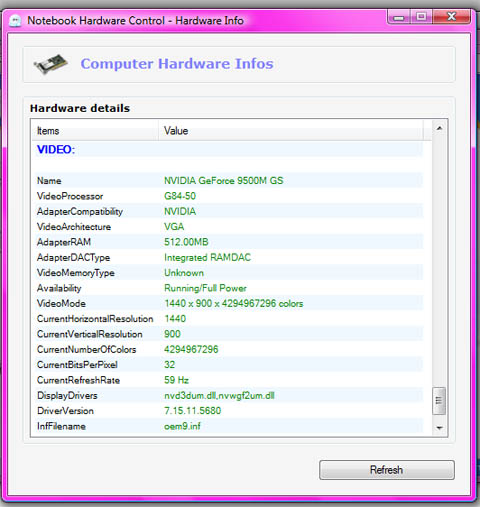Minimize the Hardware Info window

point(399,17)
